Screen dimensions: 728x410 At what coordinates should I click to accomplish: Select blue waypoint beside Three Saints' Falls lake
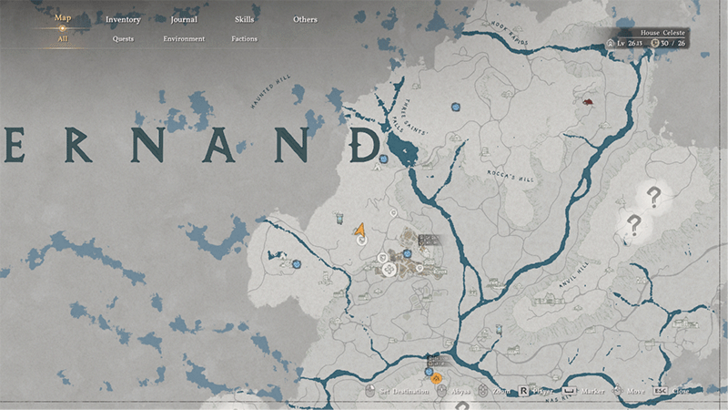(x=384, y=159)
